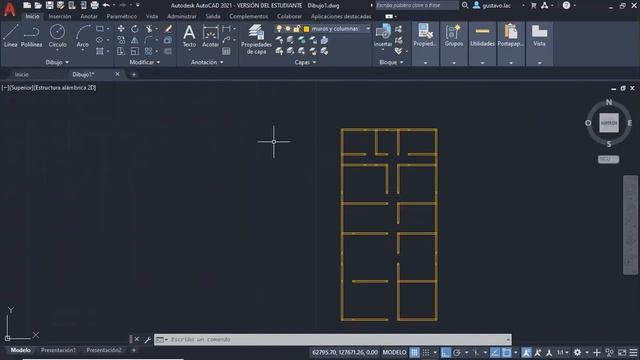Select the Scale tool in Modificar panel
This screenshot has width=640, height=360.
click(x=135, y=51)
